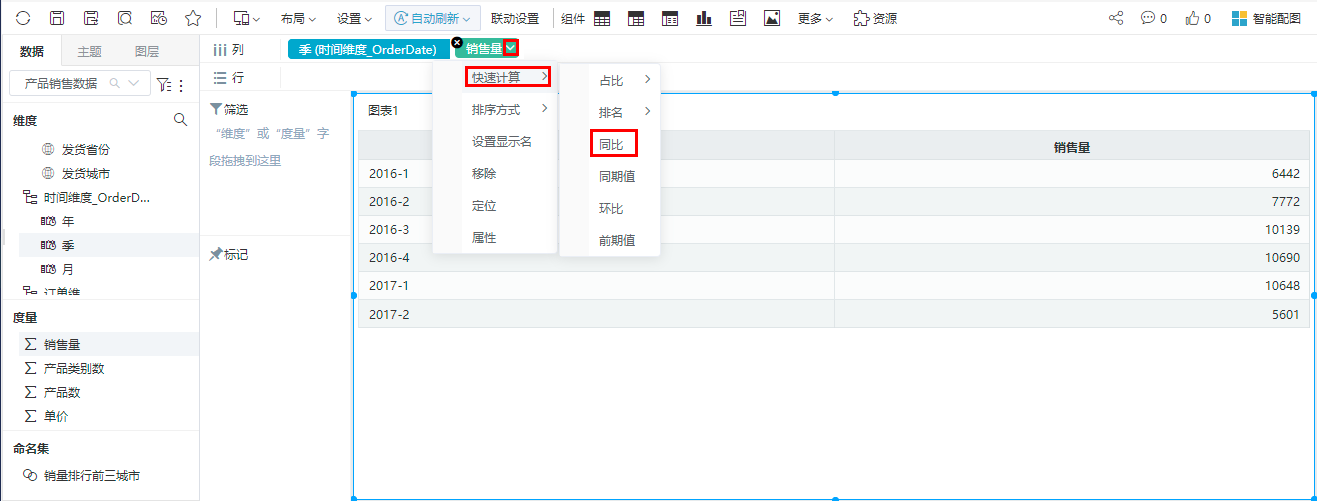Click the 季 (时间维度_OrderDate) column pill

pos(368,49)
